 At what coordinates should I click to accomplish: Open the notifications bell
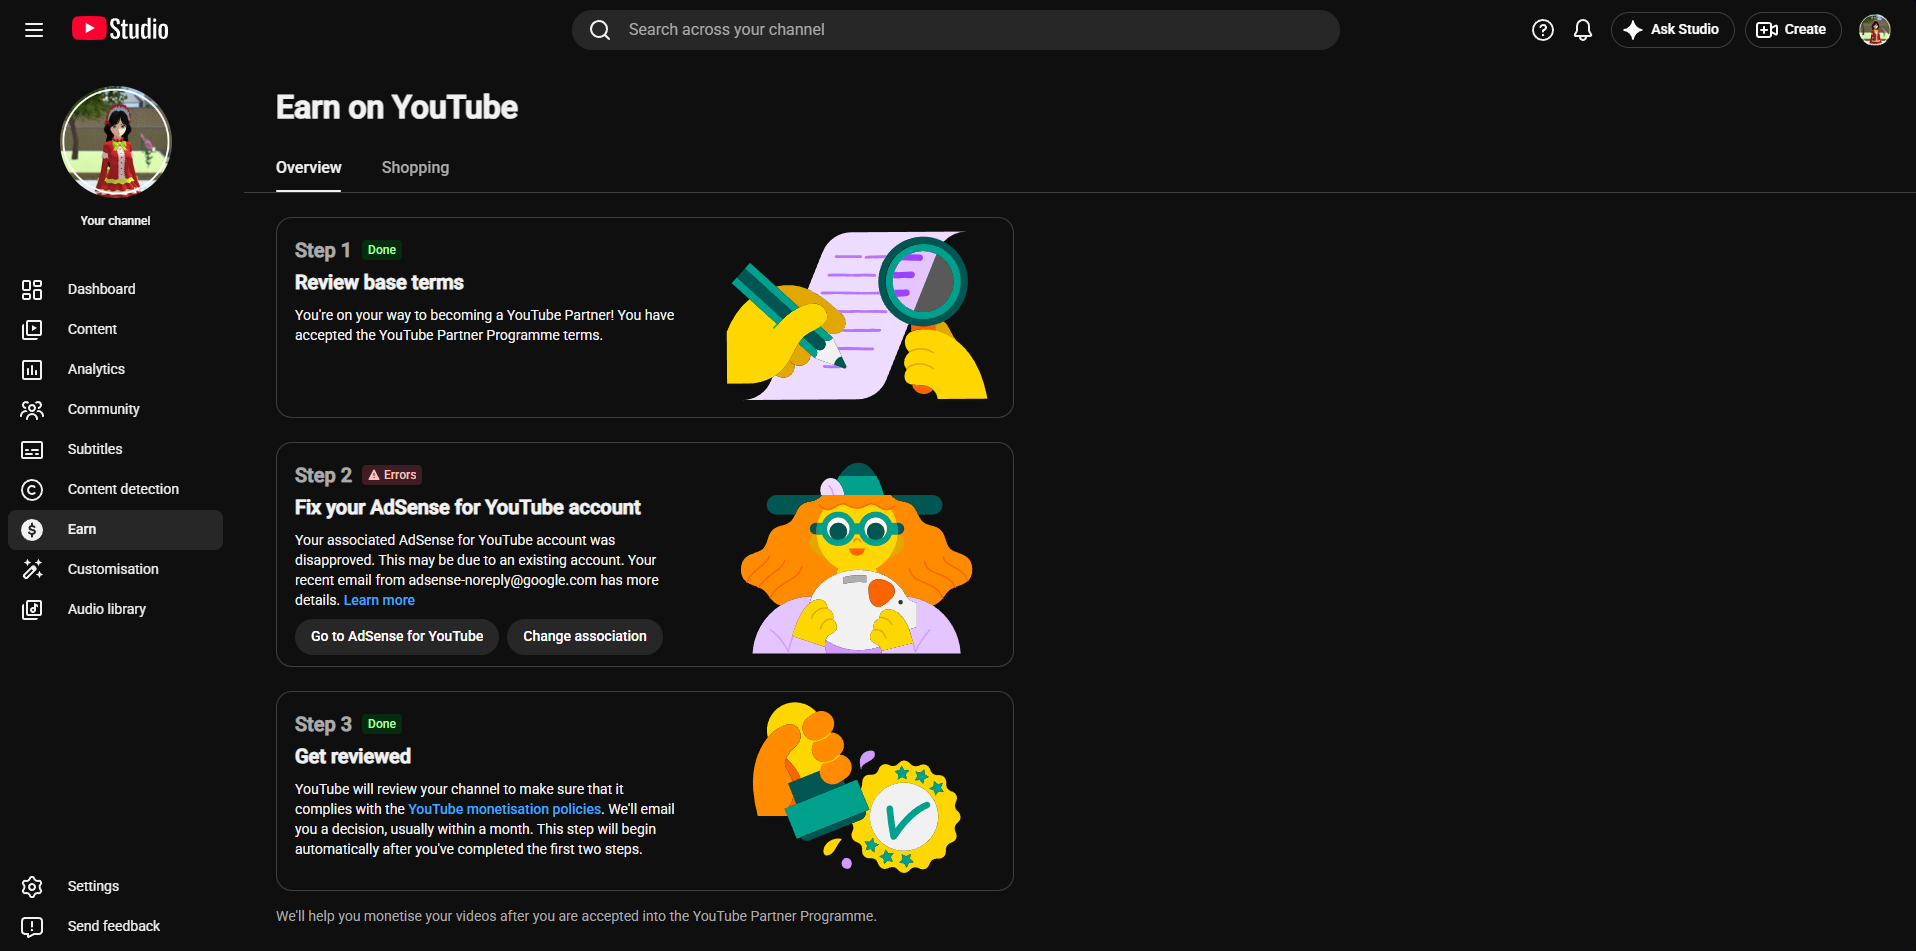tap(1583, 30)
